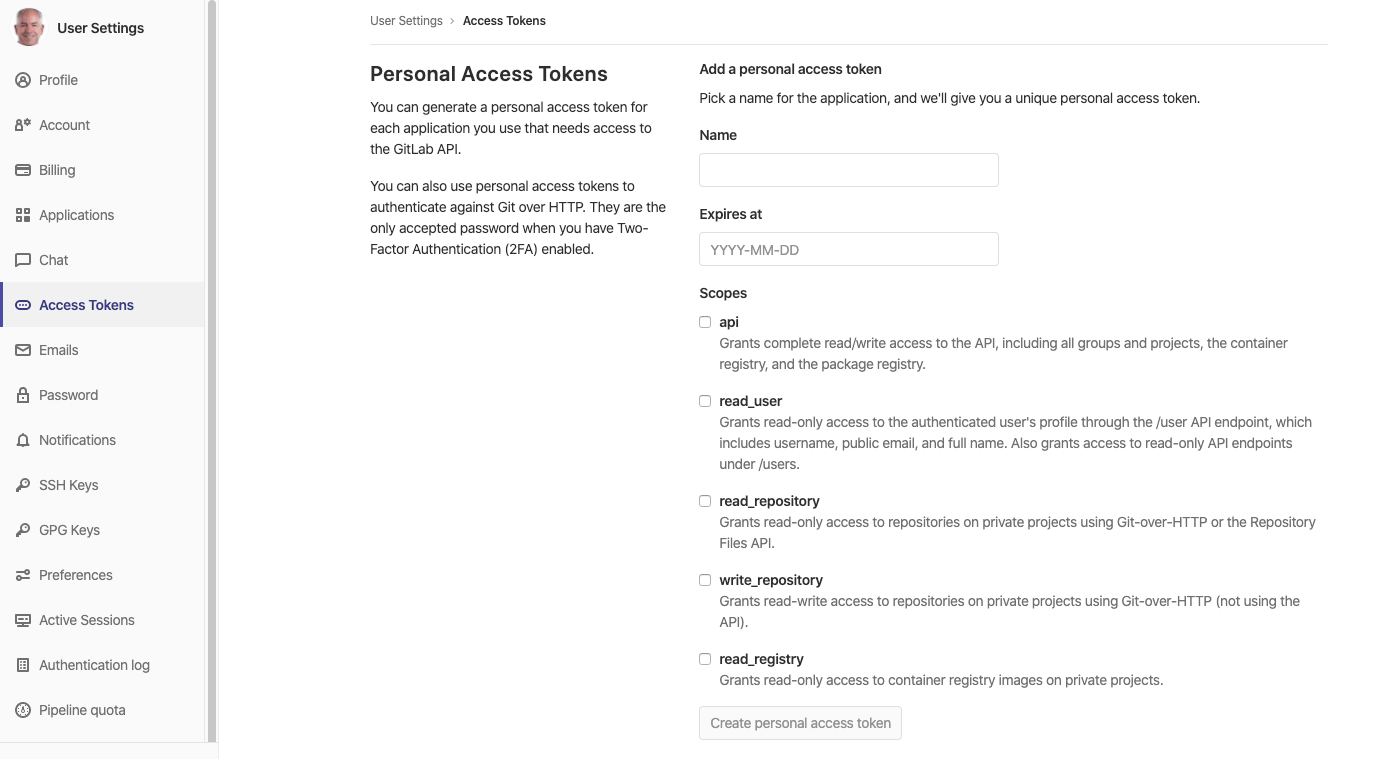Click the GPG Keys icon

tap(22, 530)
